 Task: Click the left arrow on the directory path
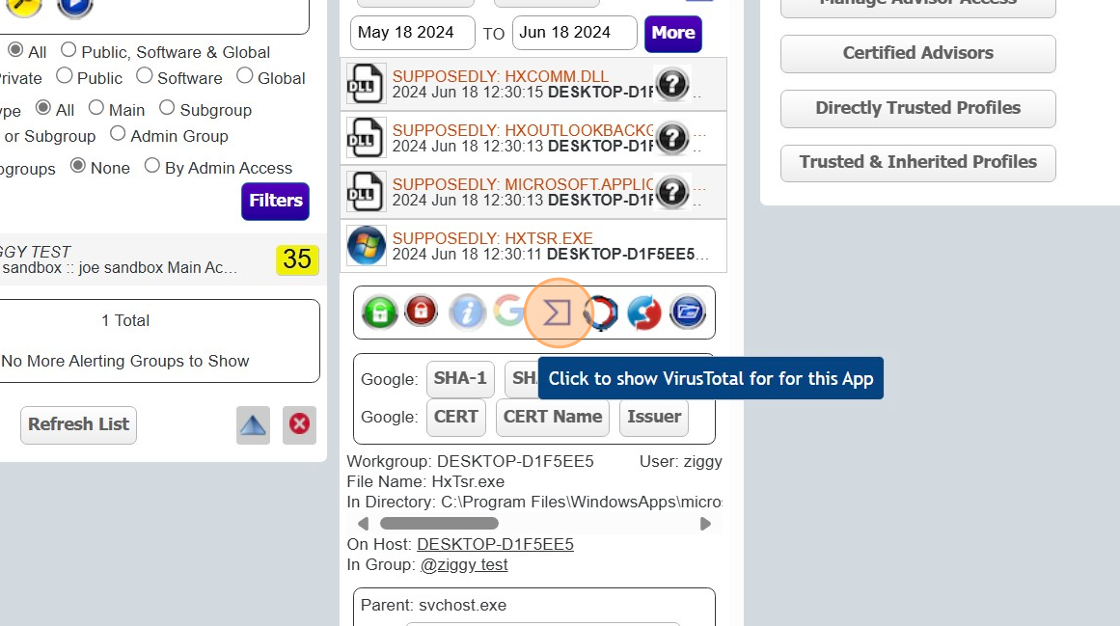[364, 523]
